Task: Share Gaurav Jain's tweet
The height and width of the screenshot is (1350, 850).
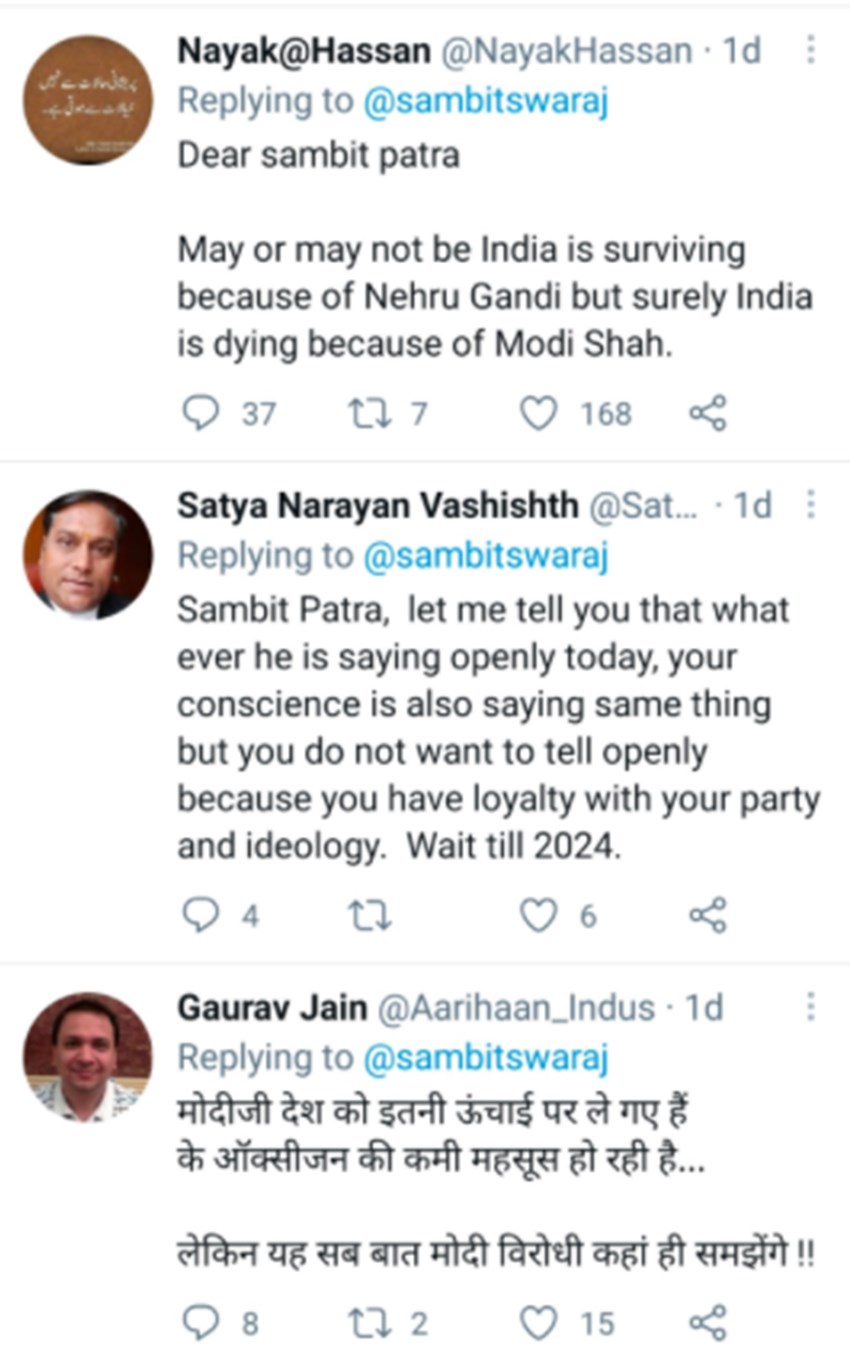Action: pyautogui.click(x=708, y=1322)
